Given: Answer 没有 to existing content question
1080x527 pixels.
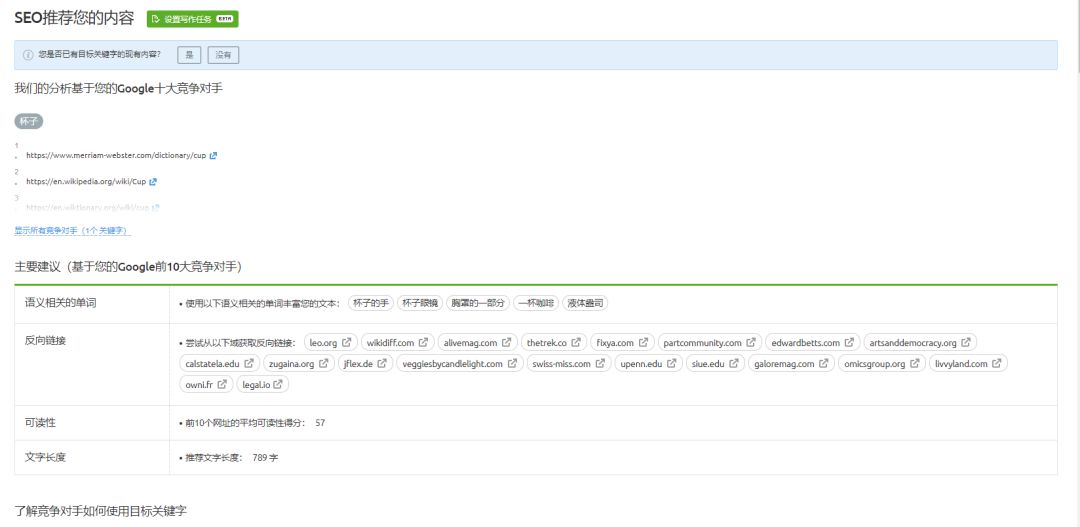Looking at the screenshot, I should coord(223,55).
